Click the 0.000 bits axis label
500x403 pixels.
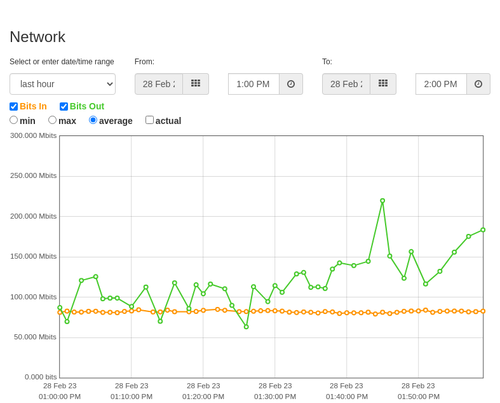(41, 377)
